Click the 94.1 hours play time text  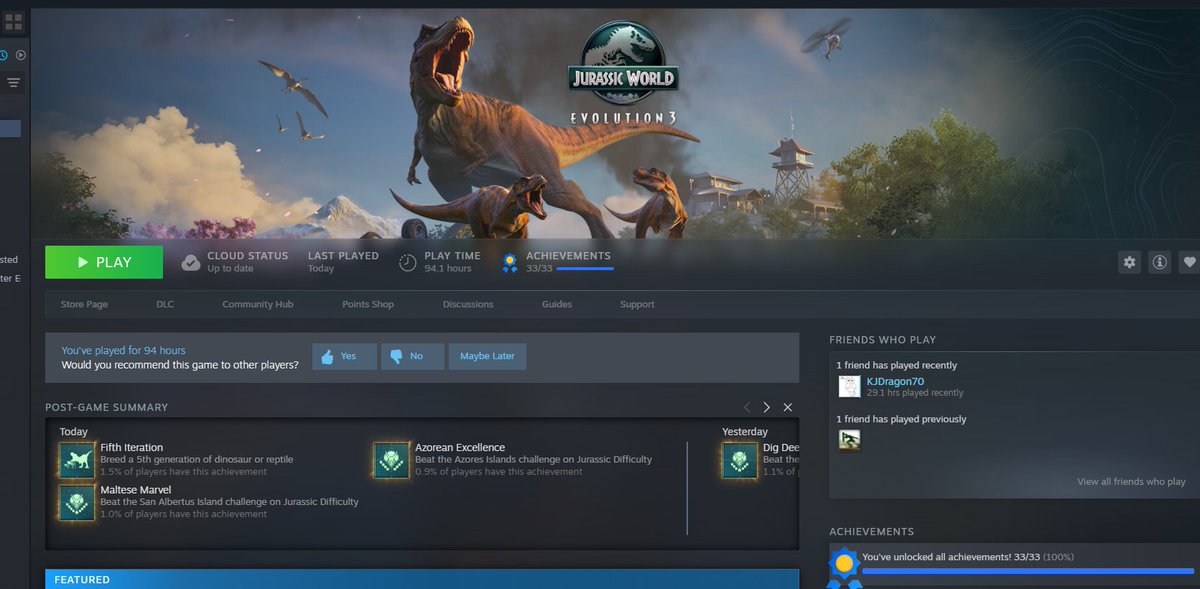tap(448, 268)
